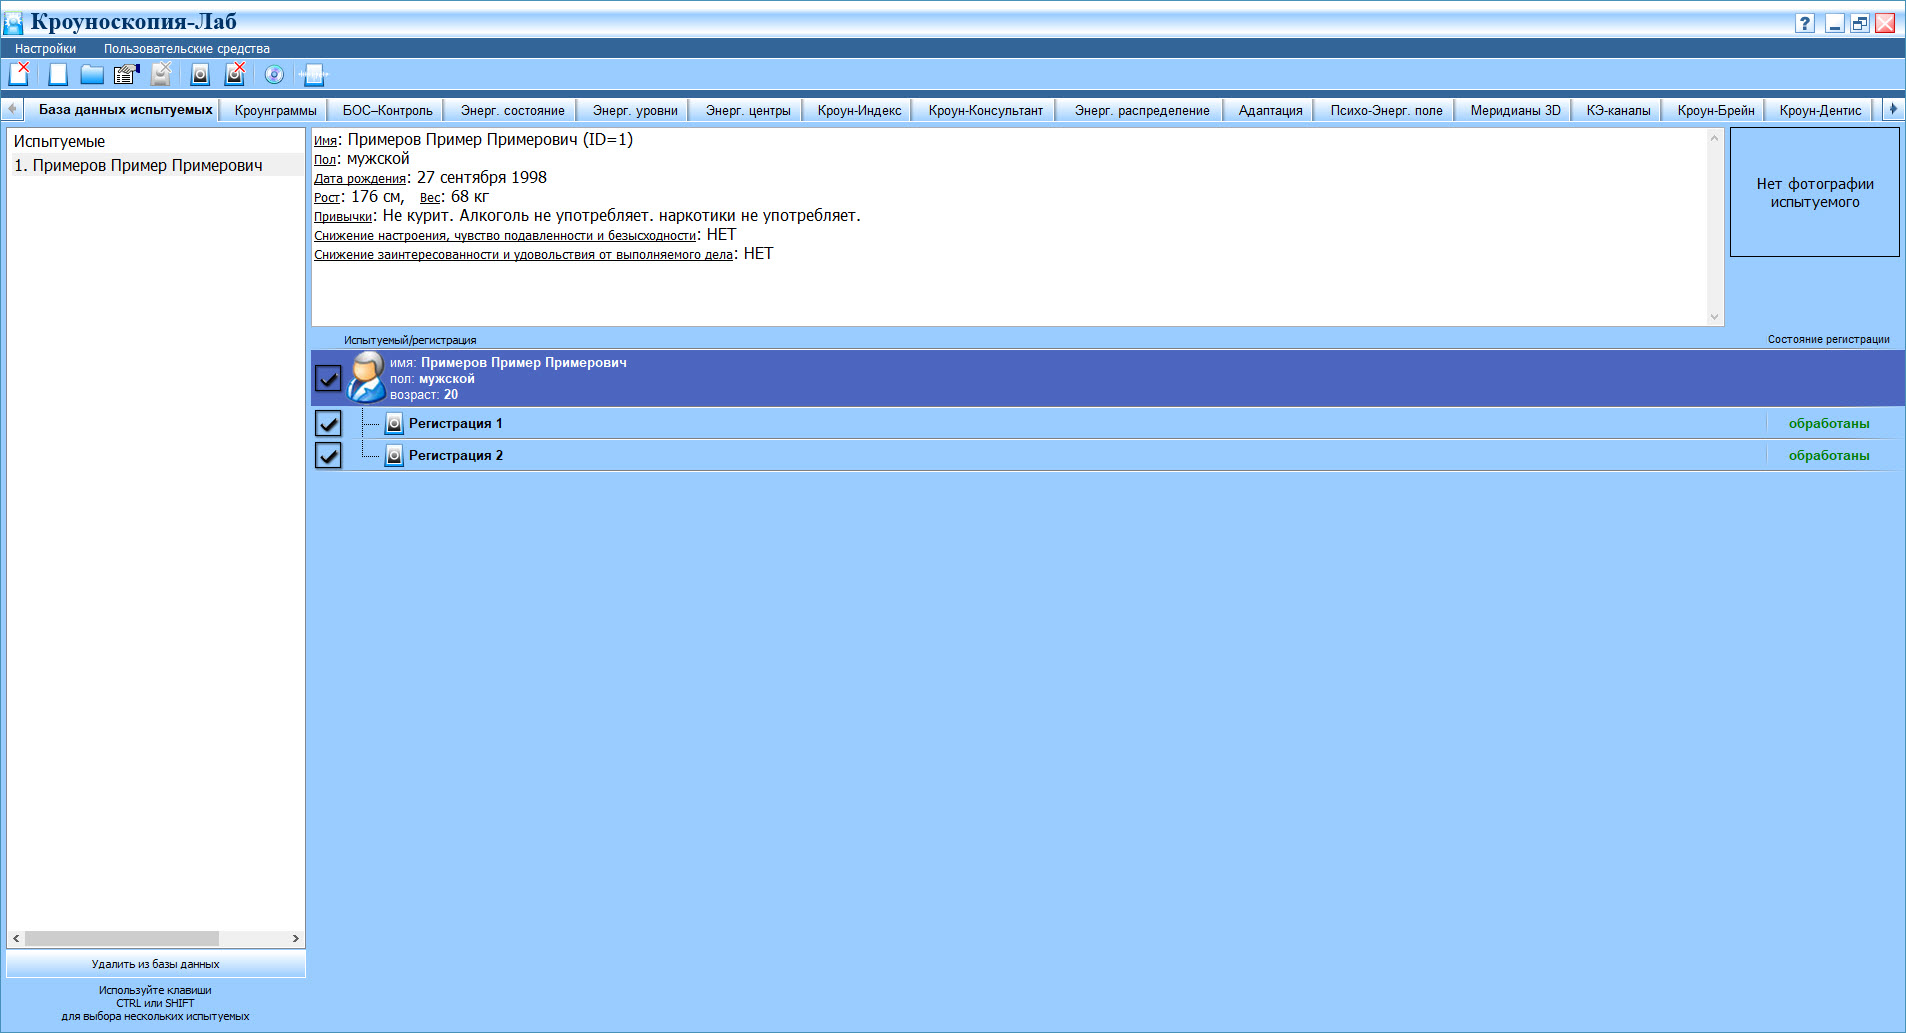Switch to the Кроунграммы tab
The image size is (1906, 1033).
click(276, 110)
